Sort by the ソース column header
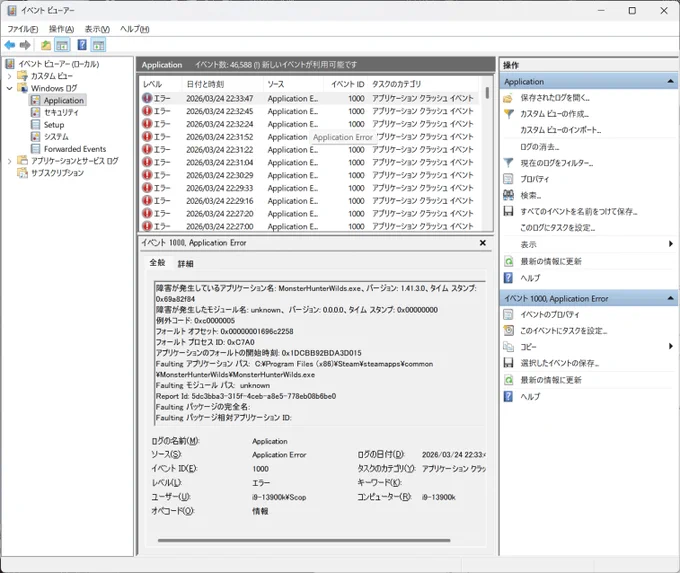Viewport: 680px width, 573px height. click(x=293, y=84)
